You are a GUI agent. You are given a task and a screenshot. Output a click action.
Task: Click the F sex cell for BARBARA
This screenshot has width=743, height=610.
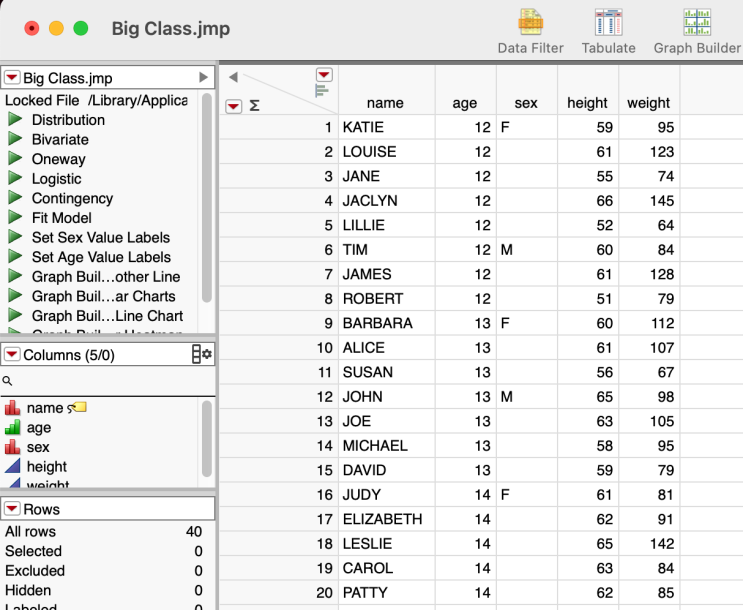pos(526,323)
